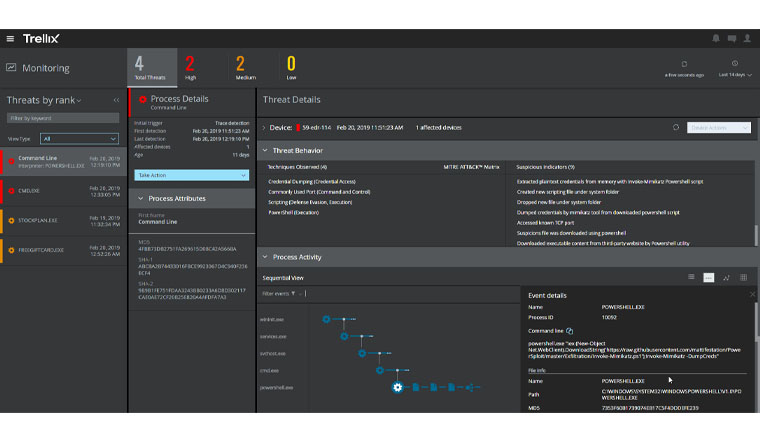Select the highlighted powershell.exe gear node
Screen dimensions: 760x442
[x=397, y=387]
